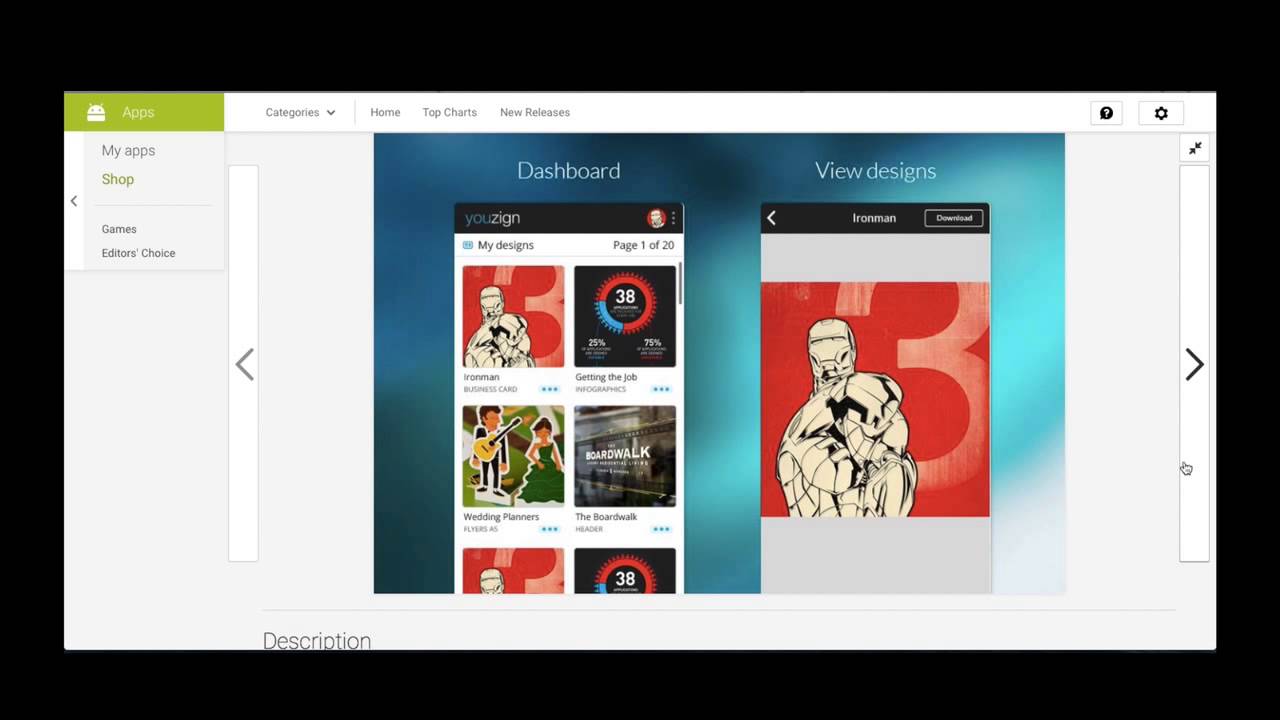Click the user avatar in the youzign header
Screen dimensions: 1280x720
656,218
